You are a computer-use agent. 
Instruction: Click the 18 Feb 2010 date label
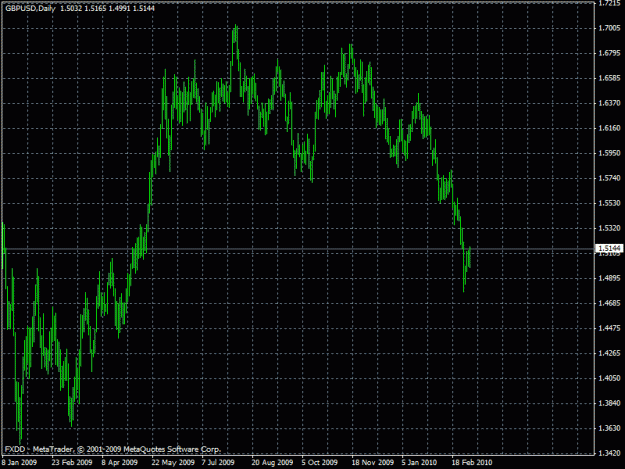pyautogui.click(x=472, y=463)
